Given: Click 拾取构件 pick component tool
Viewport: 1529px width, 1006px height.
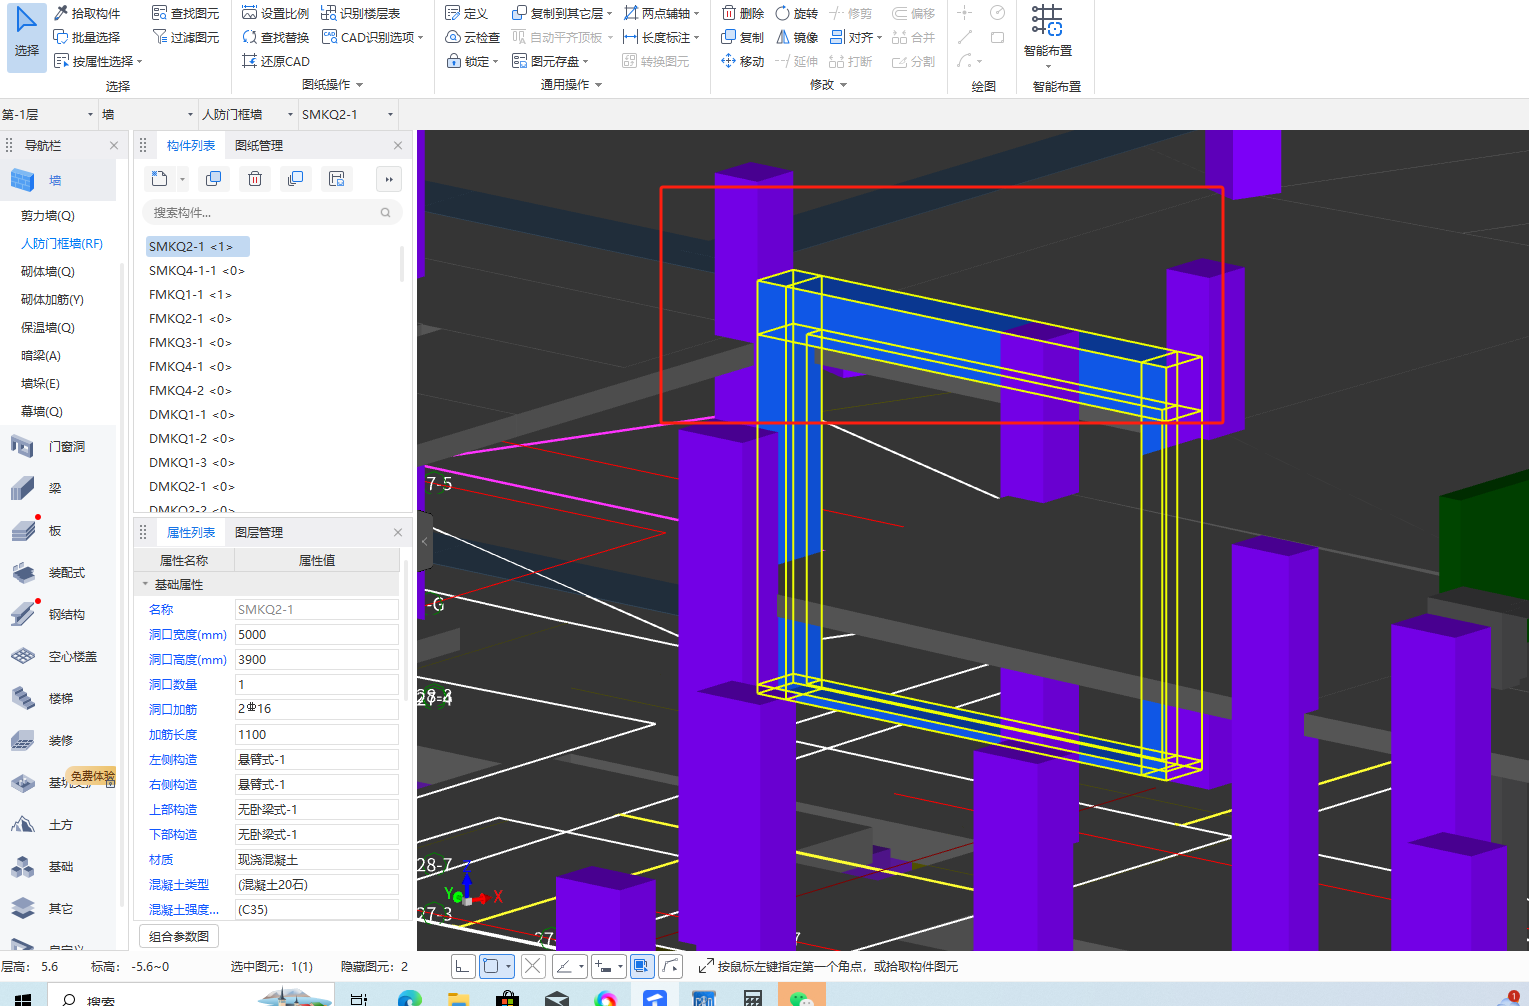Looking at the screenshot, I should click(x=87, y=13).
